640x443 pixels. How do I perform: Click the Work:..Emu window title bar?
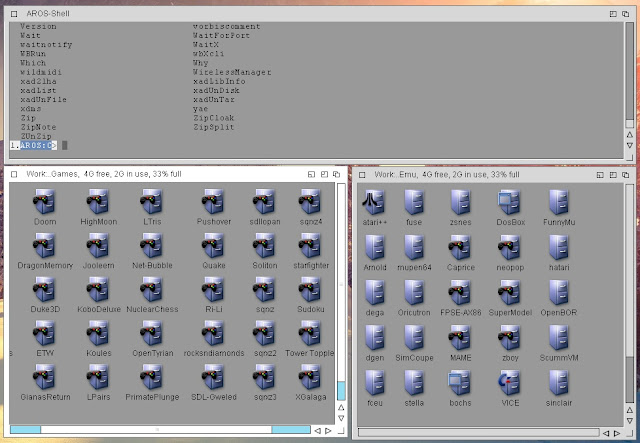click(x=493, y=175)
